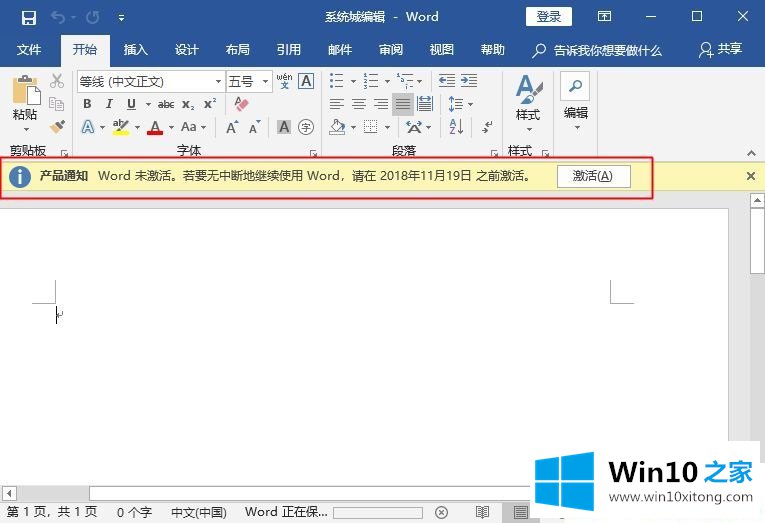Viewport: 765px width, 523px height.
Task: Open font color dropdown arrow
Action: tap(171, 127)
